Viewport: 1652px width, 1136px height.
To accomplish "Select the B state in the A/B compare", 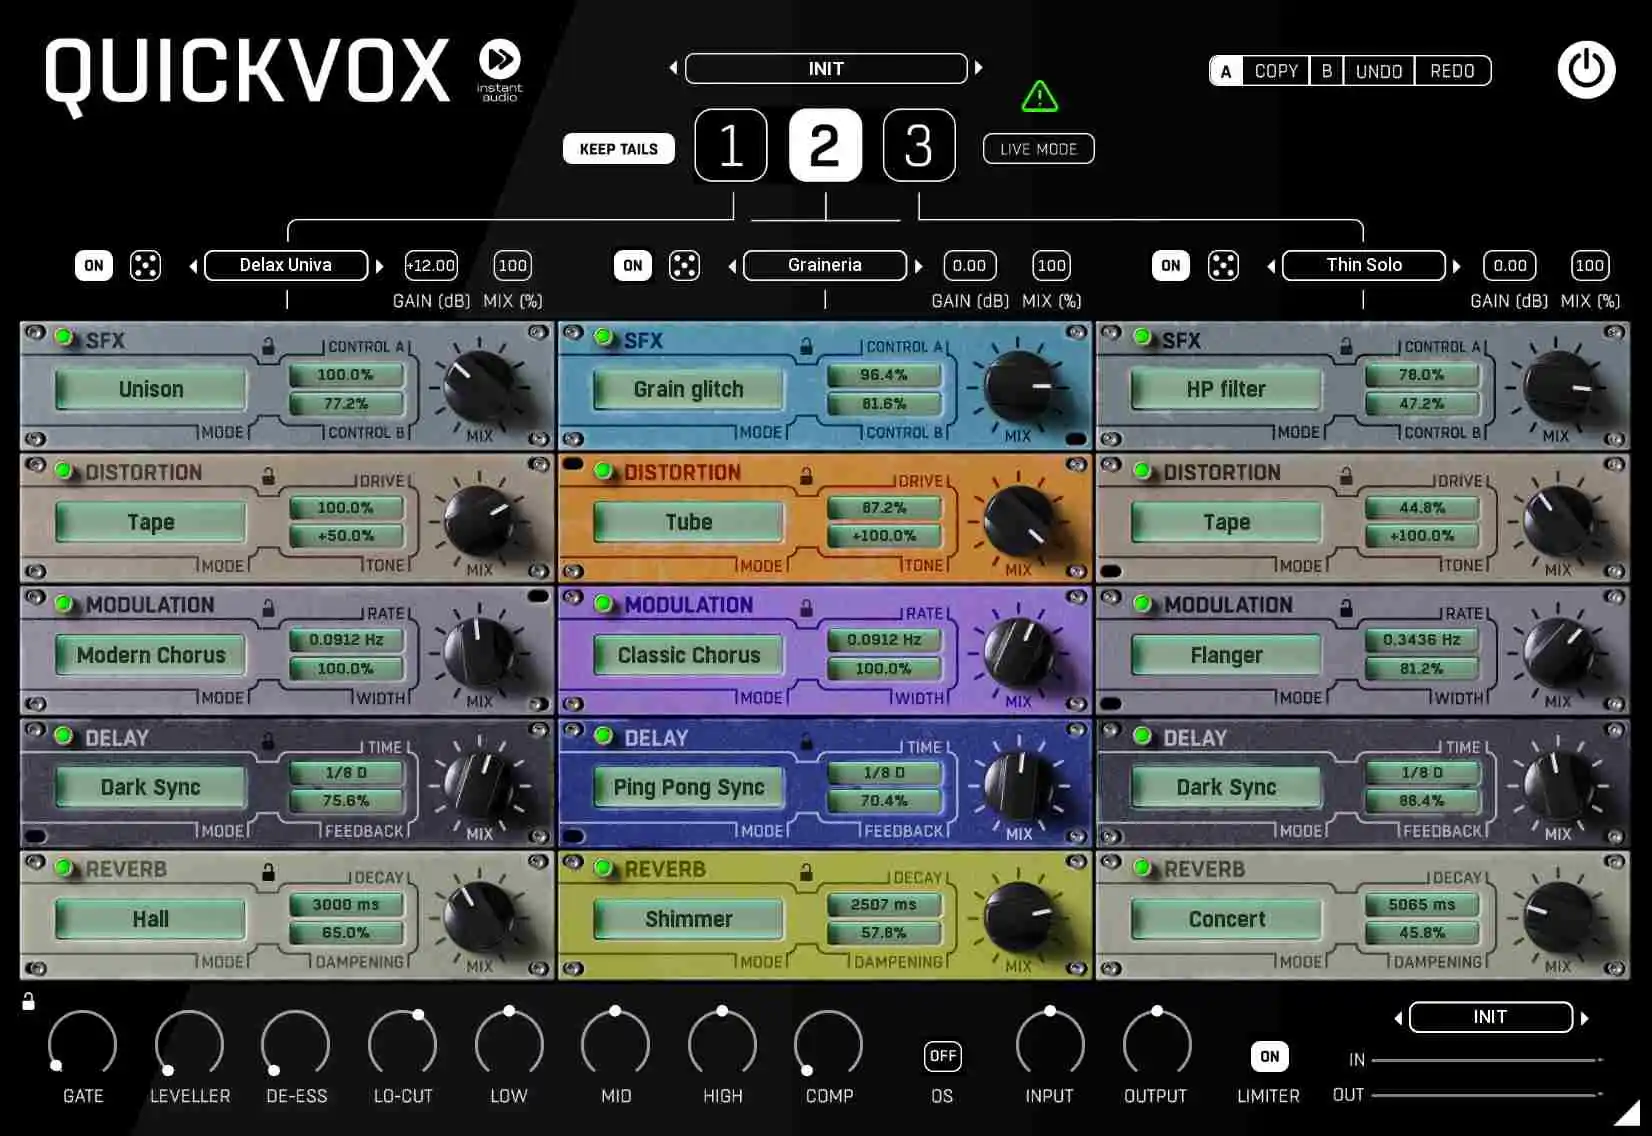I will click(x=1326, y=70).
